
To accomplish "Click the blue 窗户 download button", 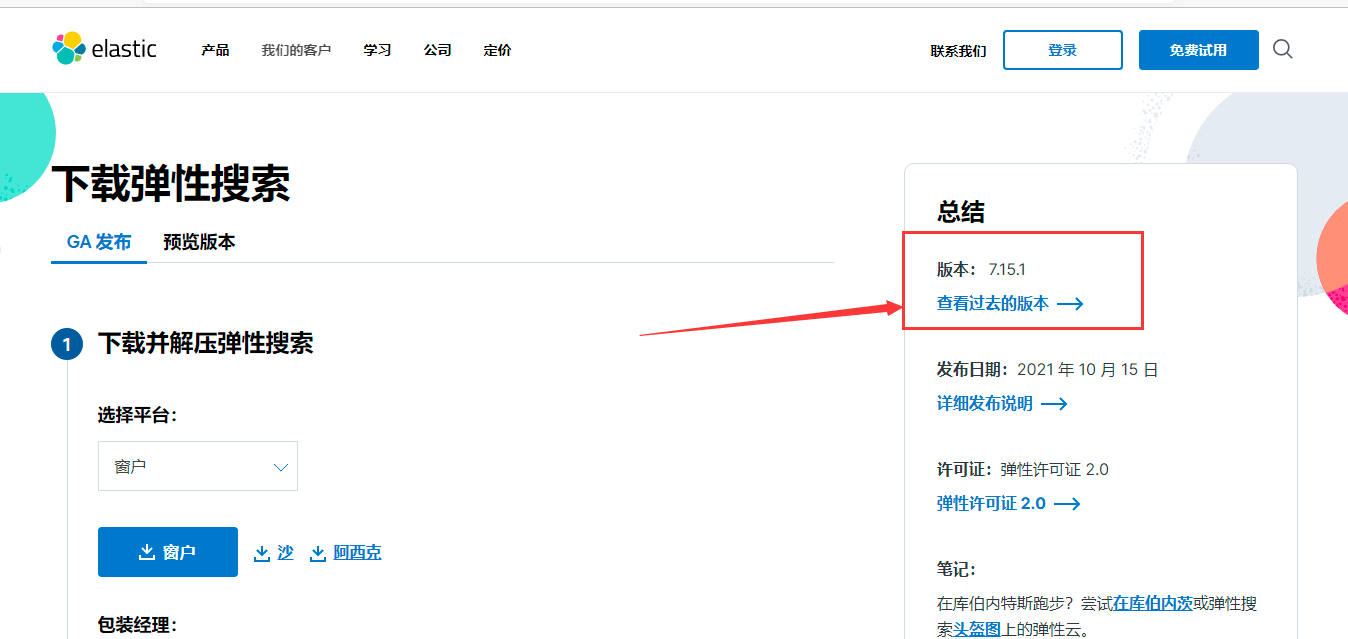I will pyautogui.click(x=168, y=552).
